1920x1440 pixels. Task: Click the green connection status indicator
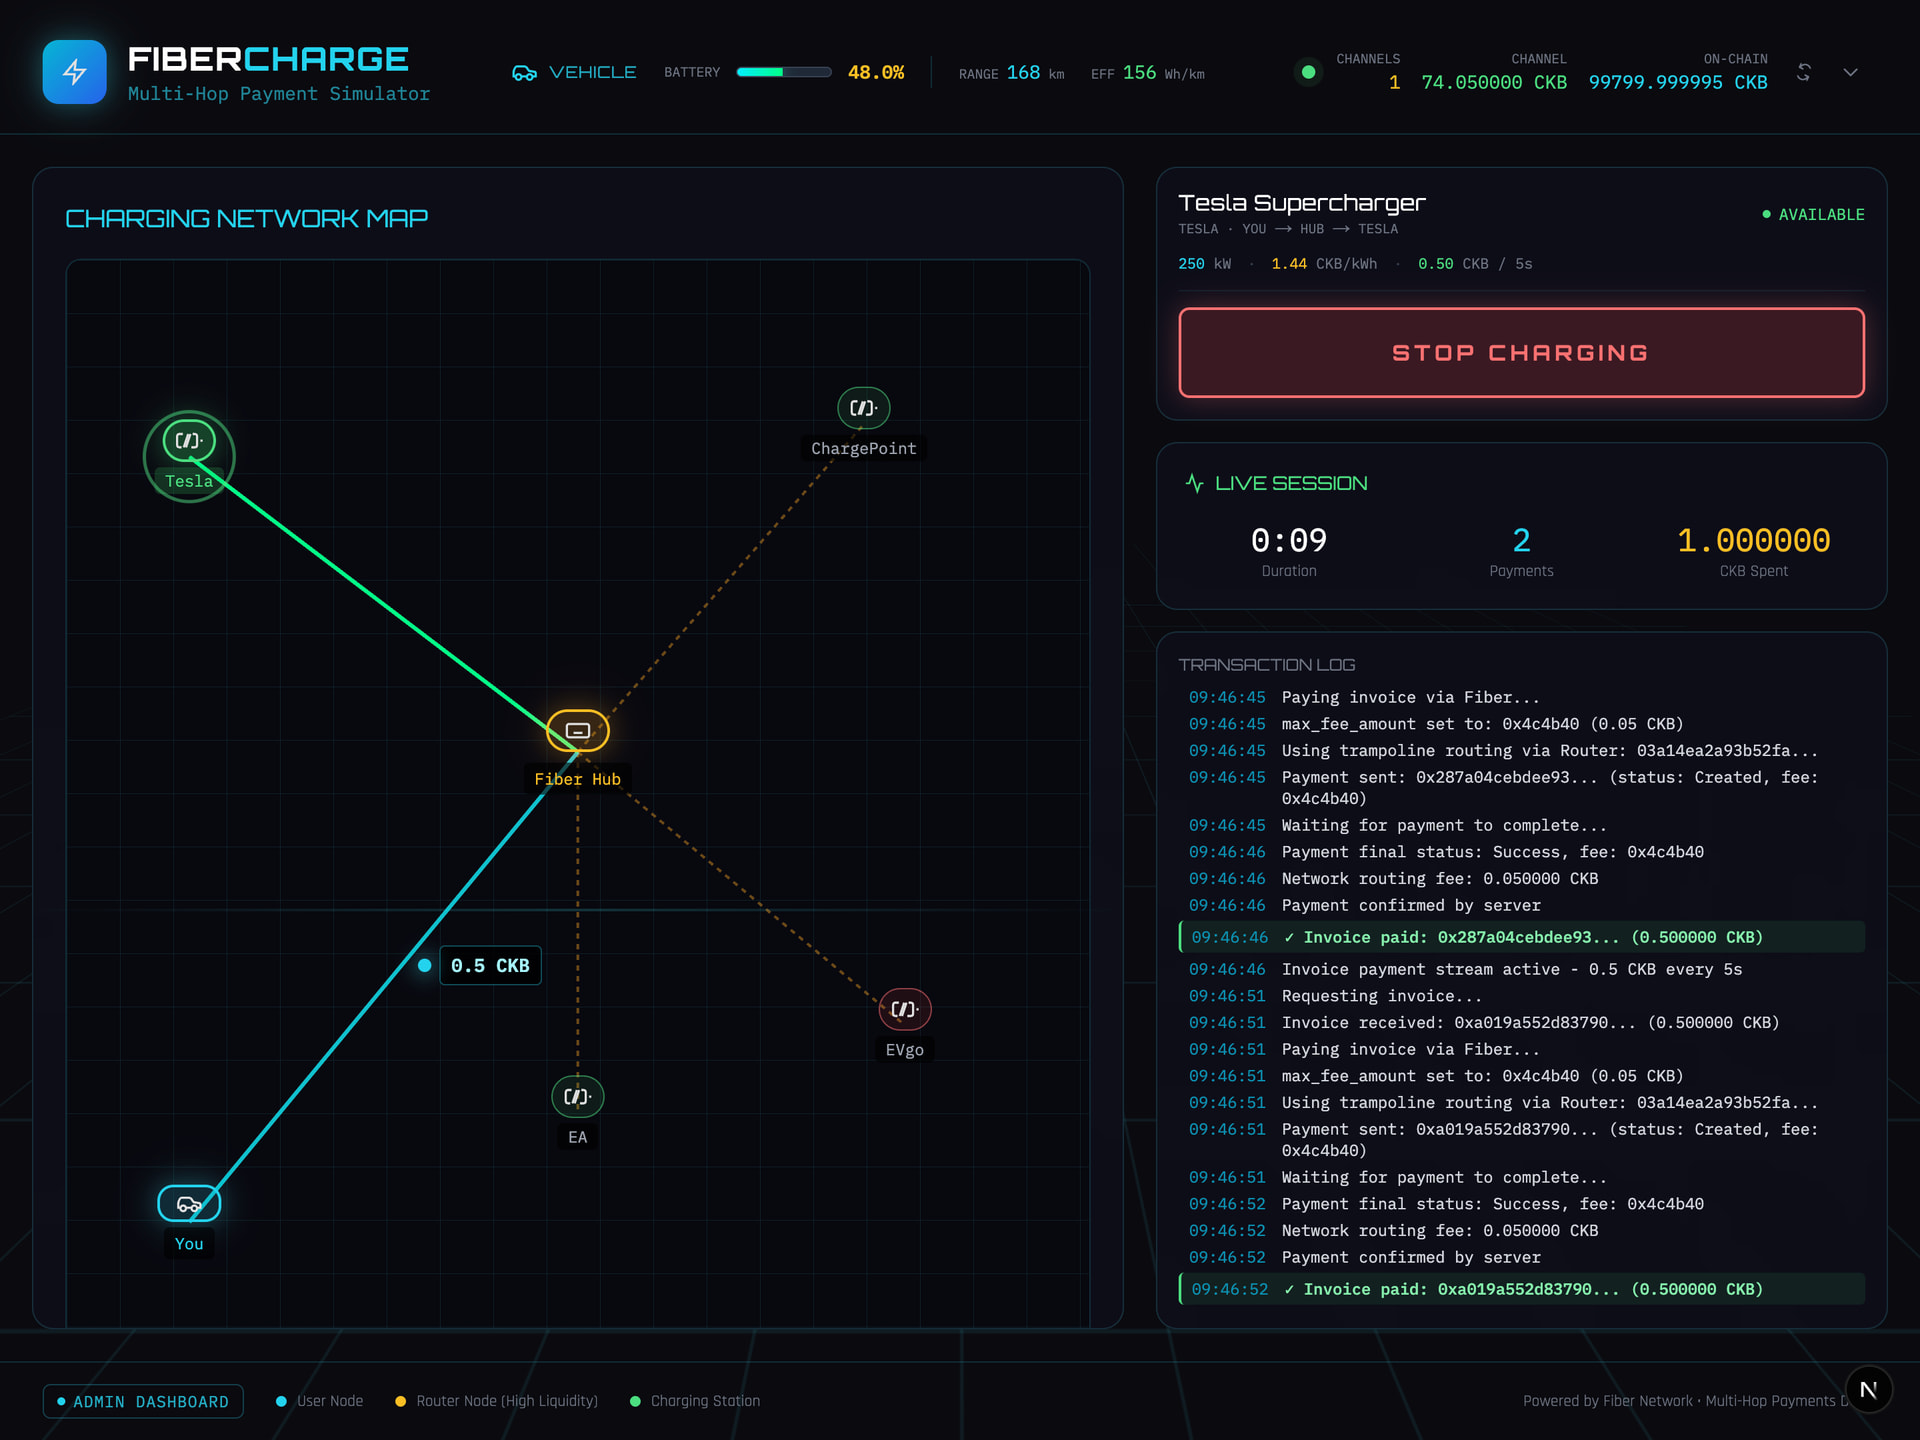[x=1307, y=72]
